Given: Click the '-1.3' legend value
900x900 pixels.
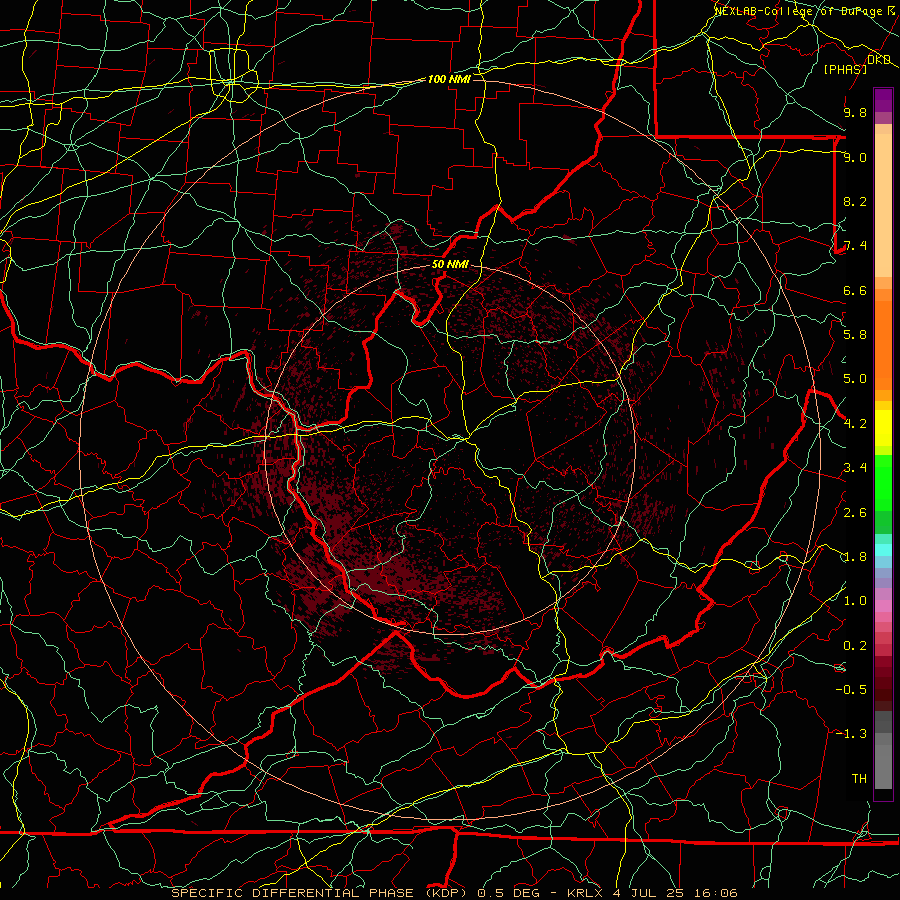Looking at the screenshot, I should (x=851, y=734).
